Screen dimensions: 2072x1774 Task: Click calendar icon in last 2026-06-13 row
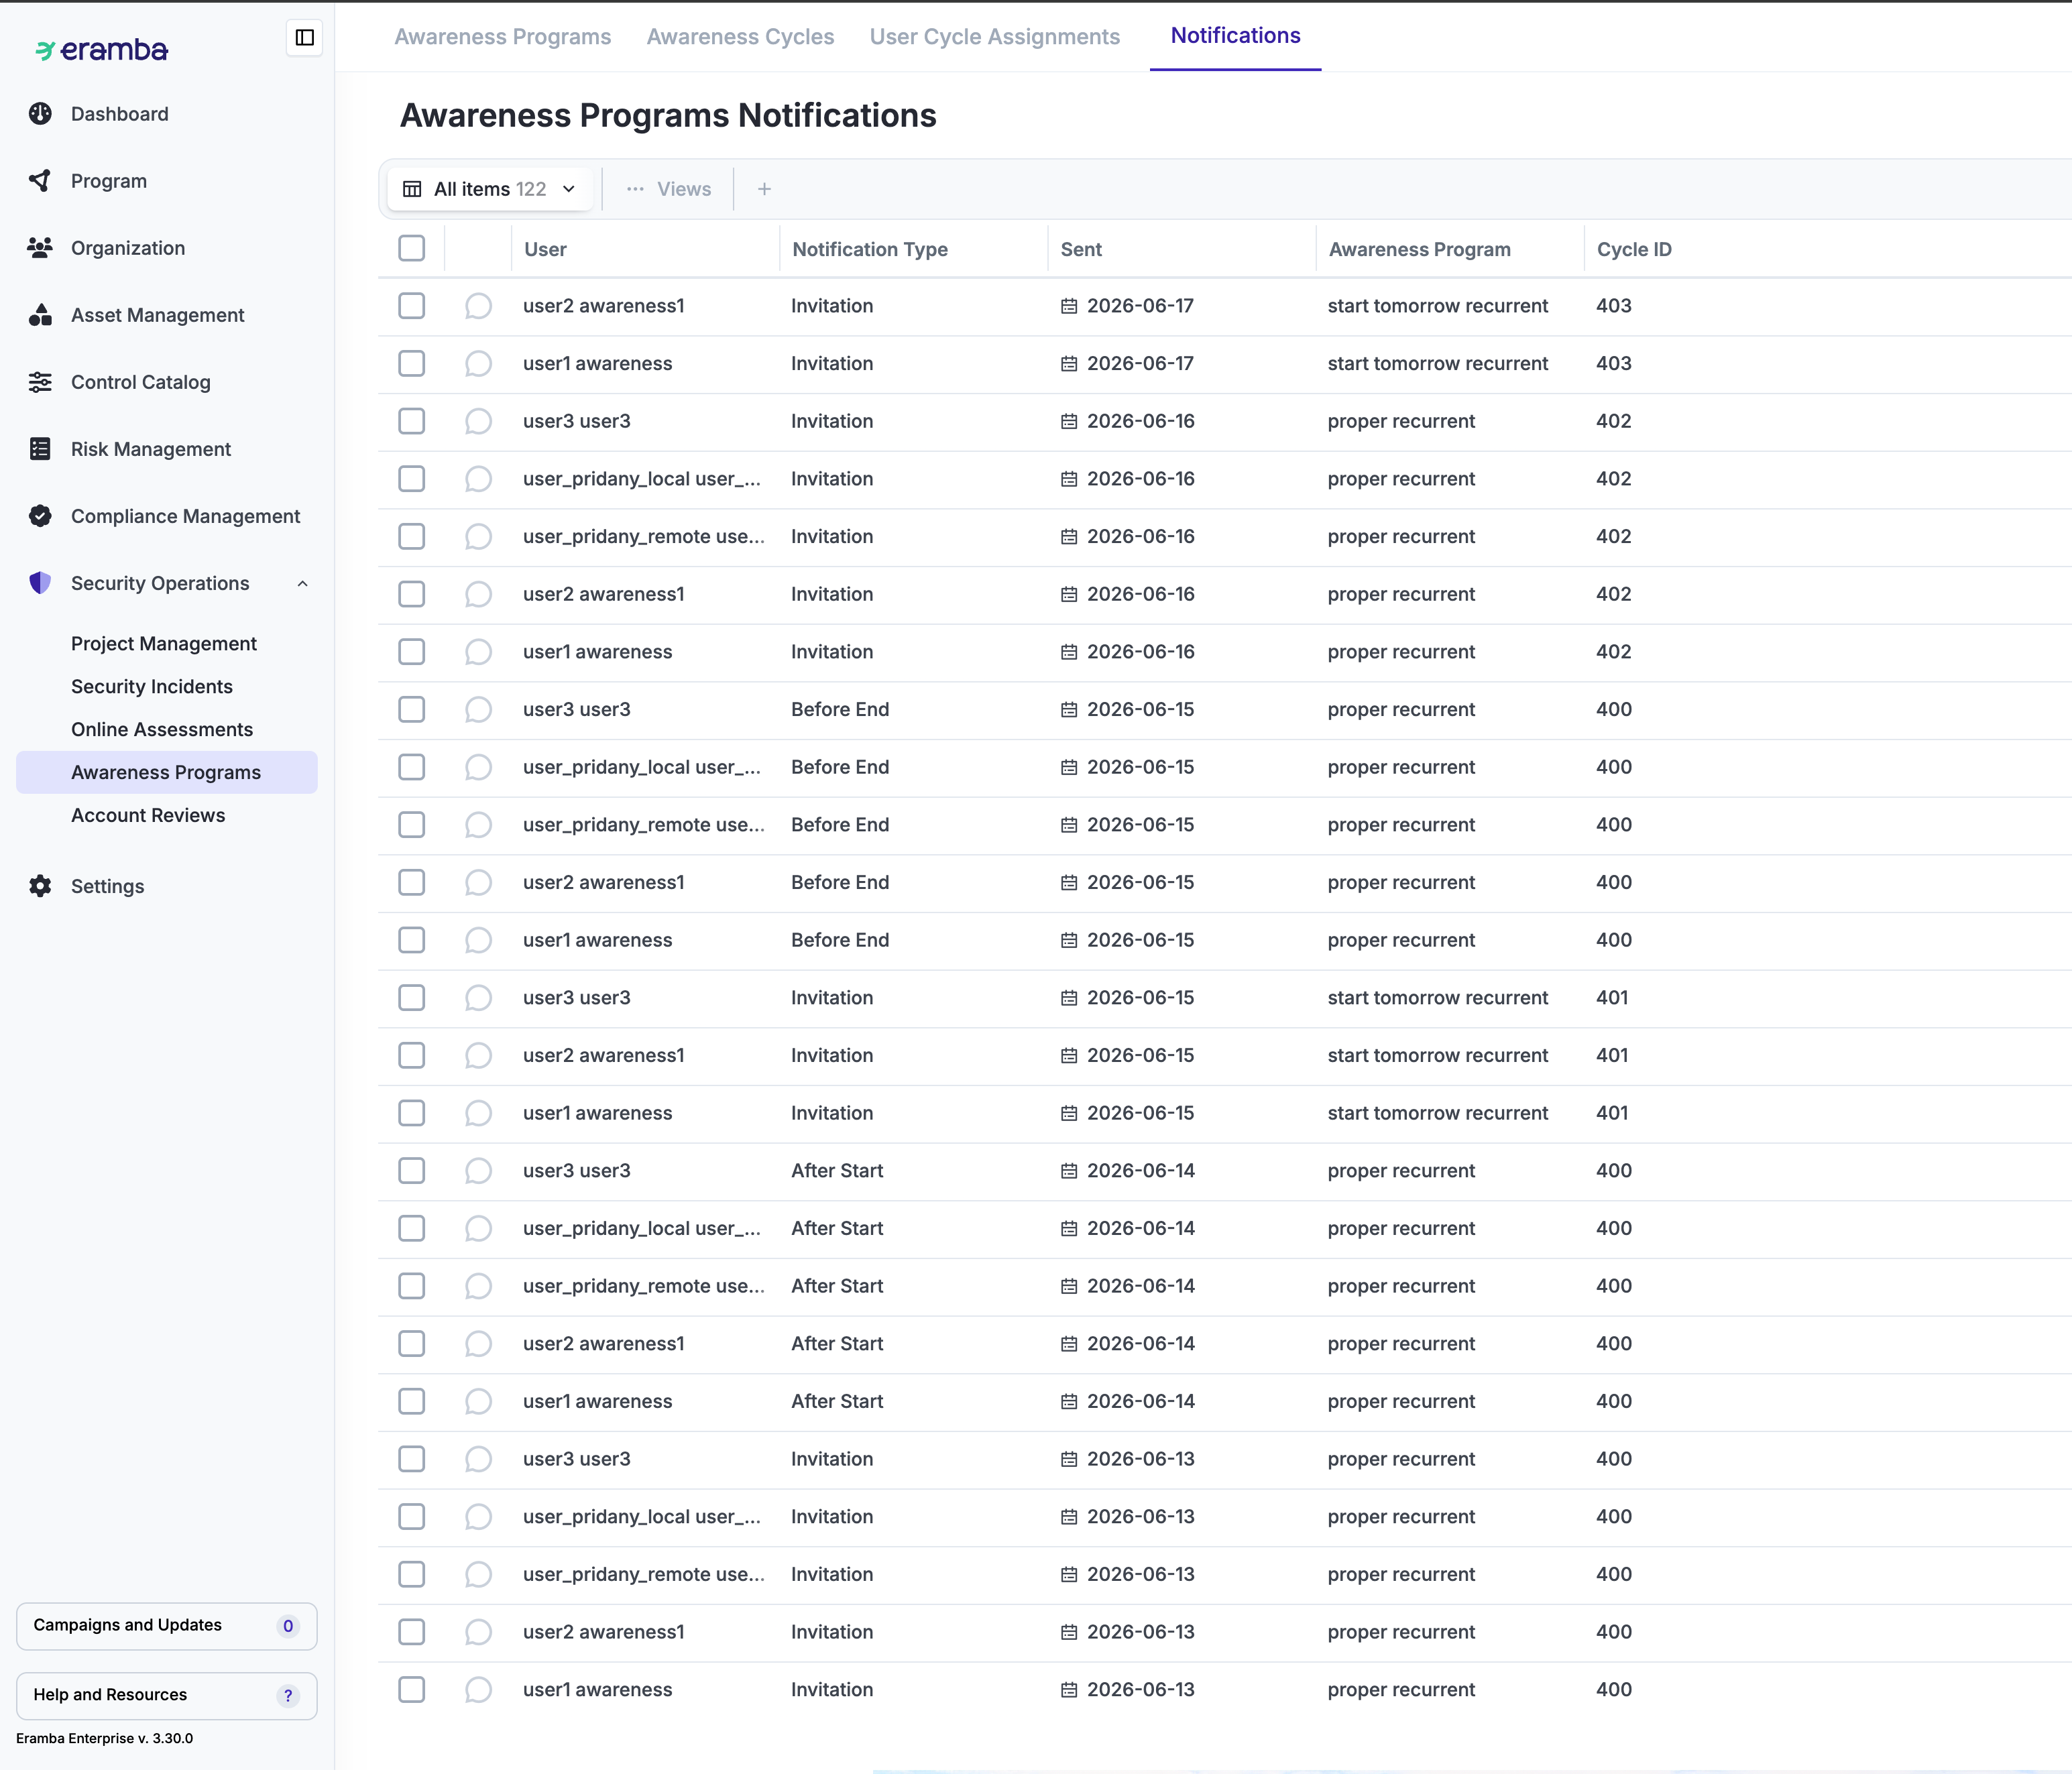tap(1069, 1690)
